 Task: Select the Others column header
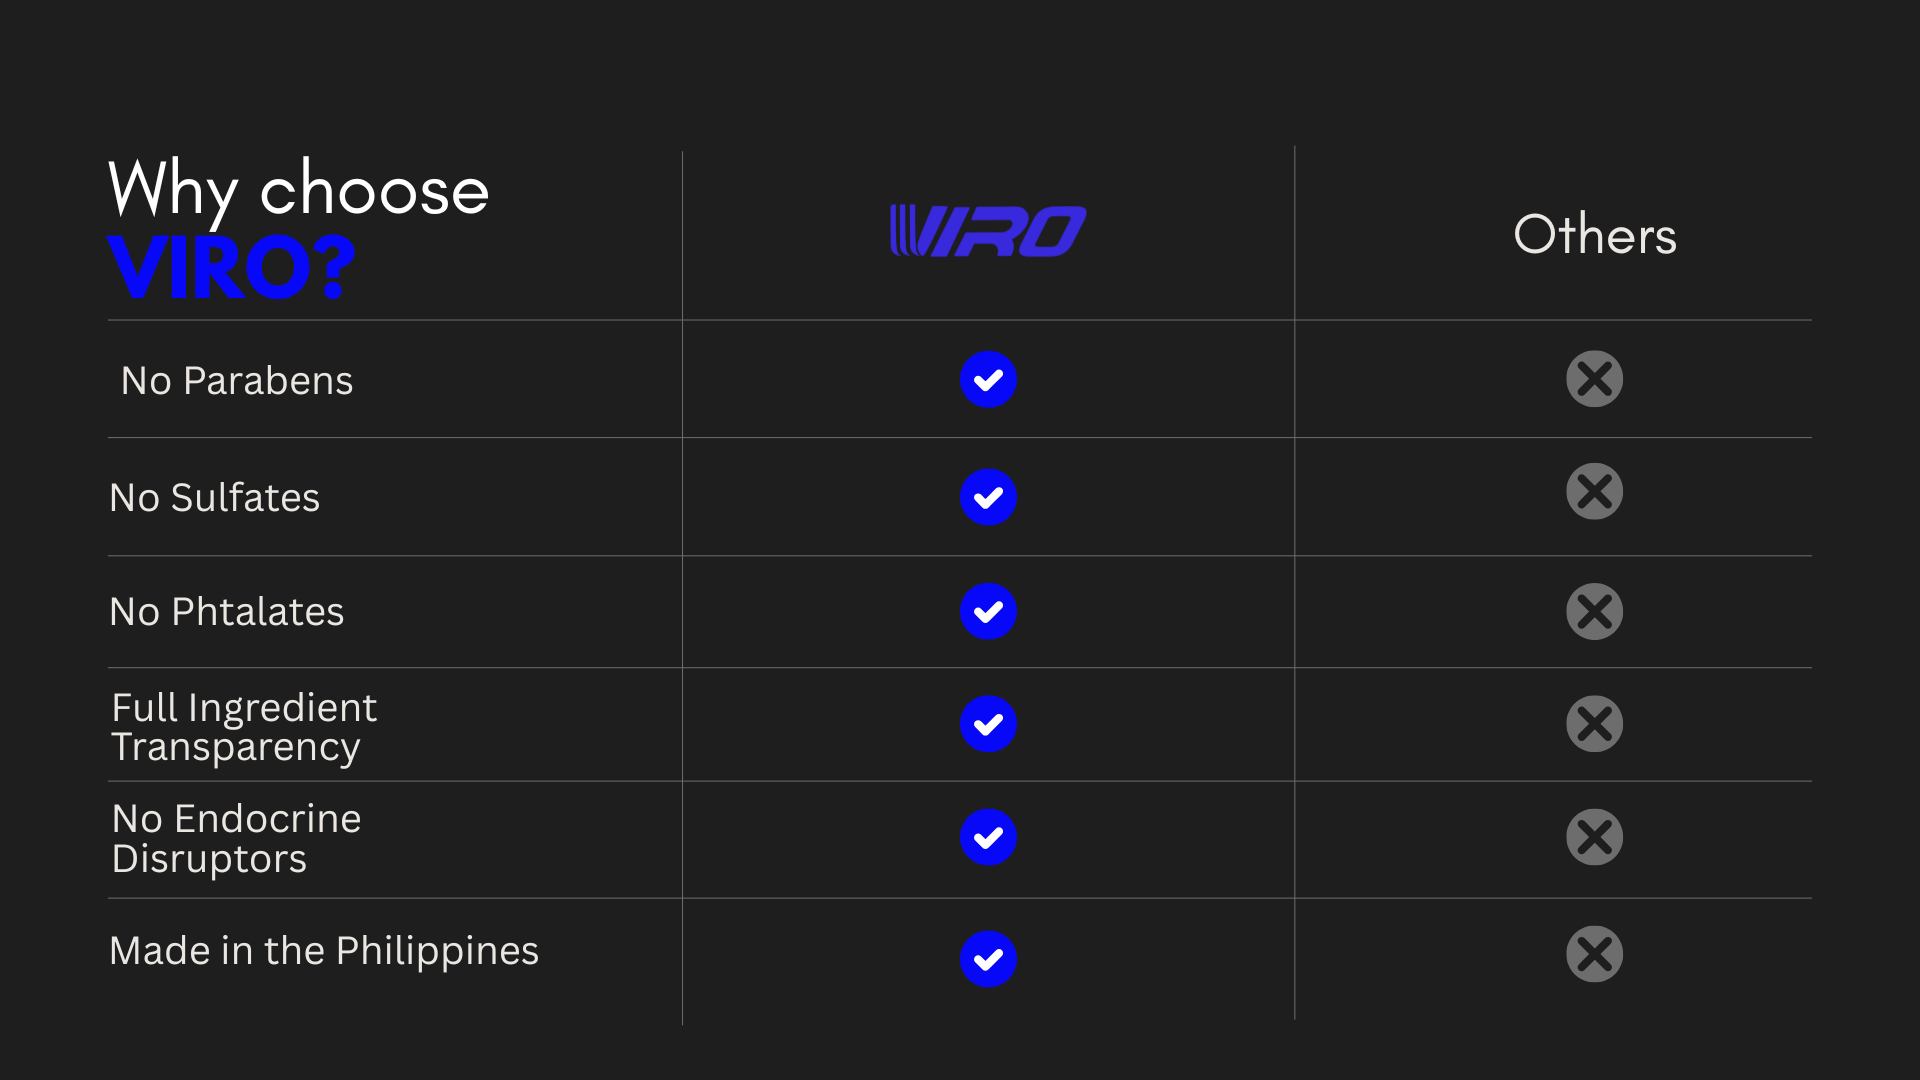click(1594, 235)
